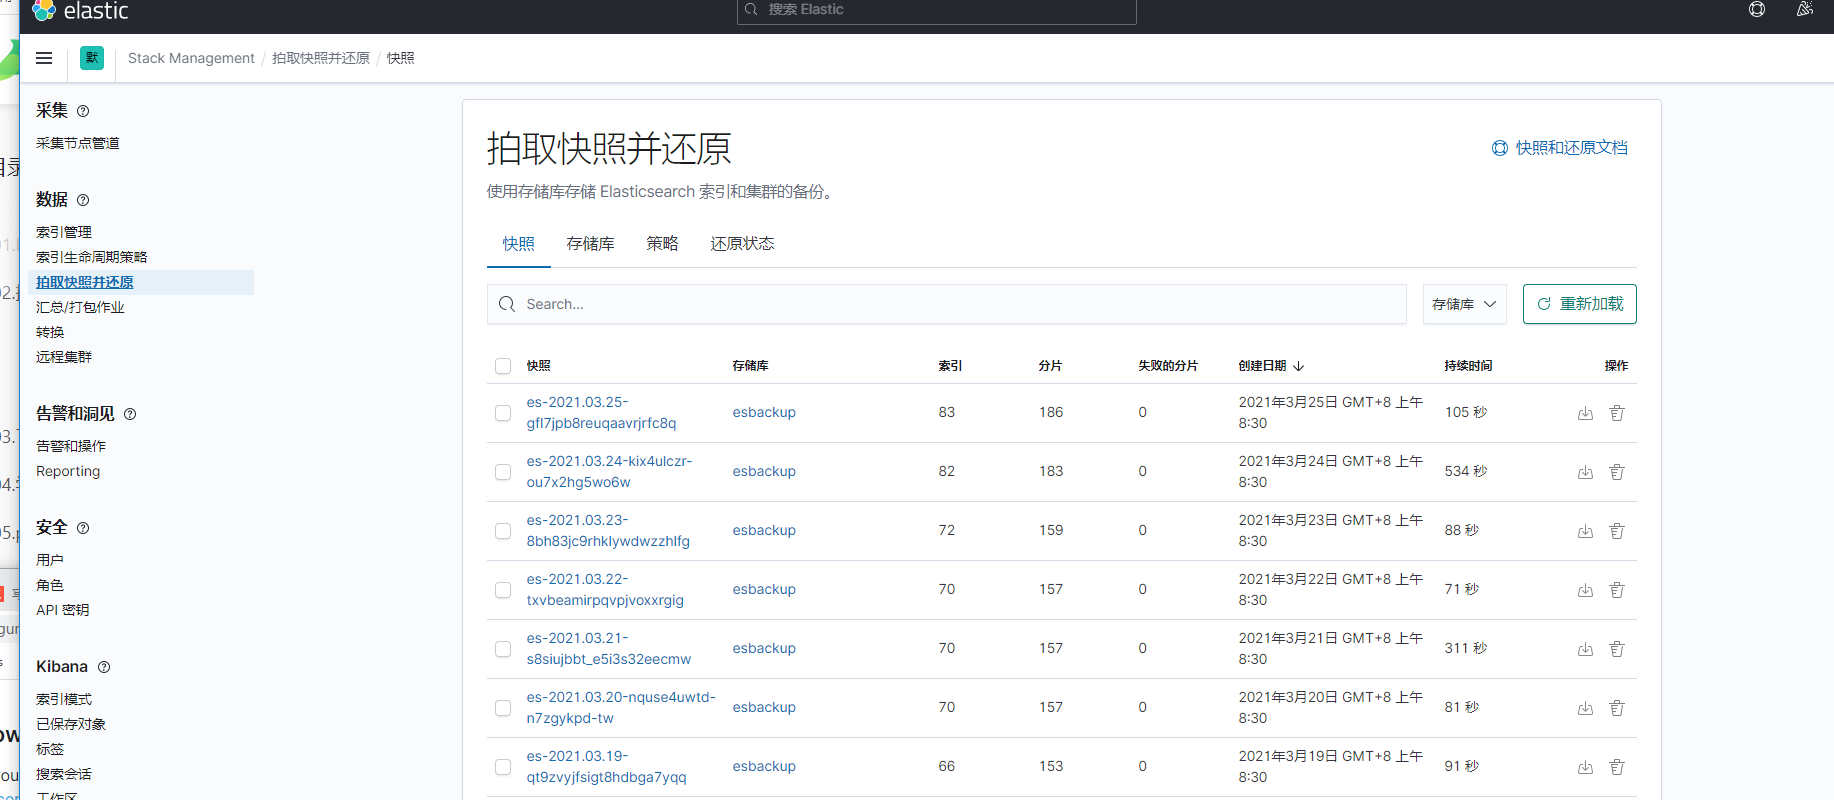The height and width of the screenshot is (800, 1834).
Task: Delete snapshot es-2021.03.24
Action: pos(1617,472)
